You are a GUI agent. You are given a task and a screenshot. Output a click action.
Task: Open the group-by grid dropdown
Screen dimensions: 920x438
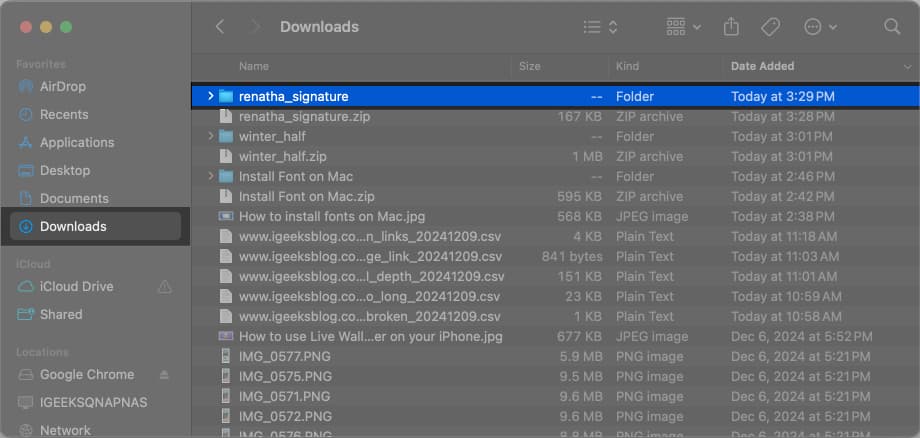684,27
